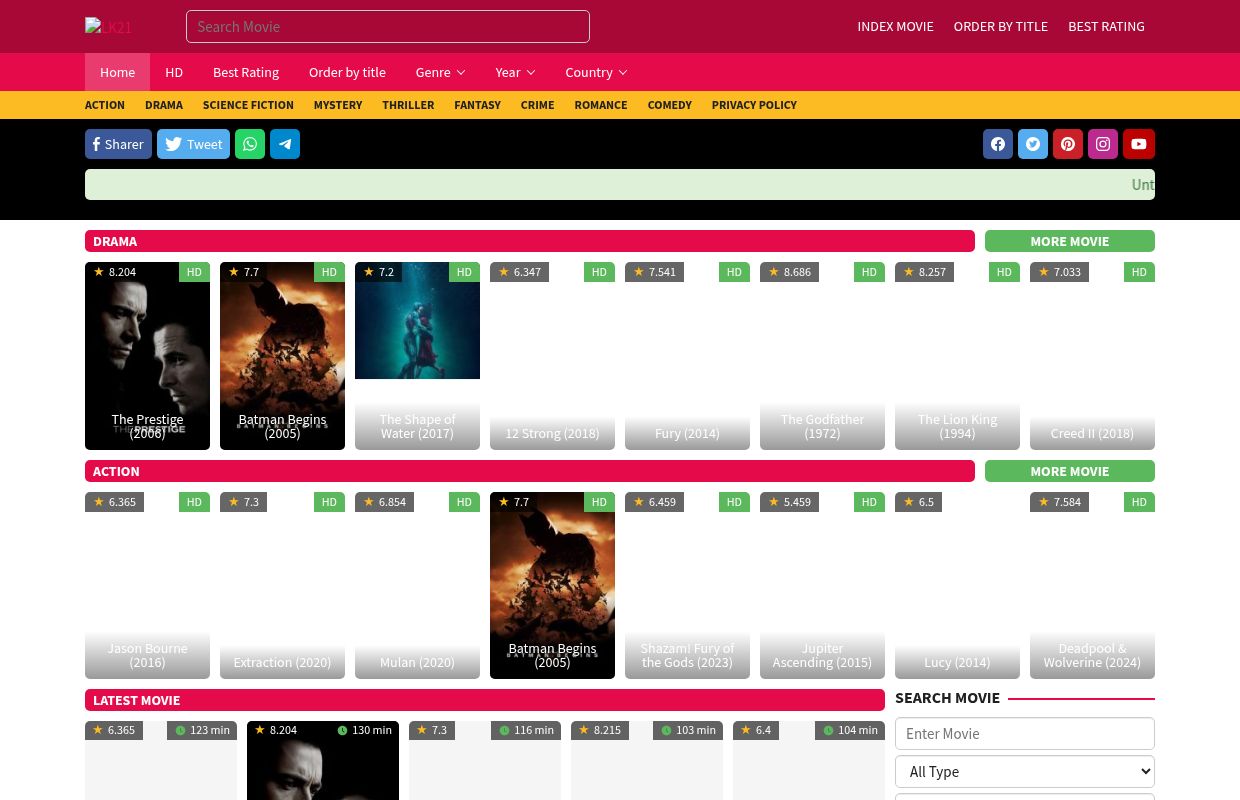This screenshot has width=1240, height=800.
Task: Open PRIVACY POLICY link
Action: coord(754,105)
